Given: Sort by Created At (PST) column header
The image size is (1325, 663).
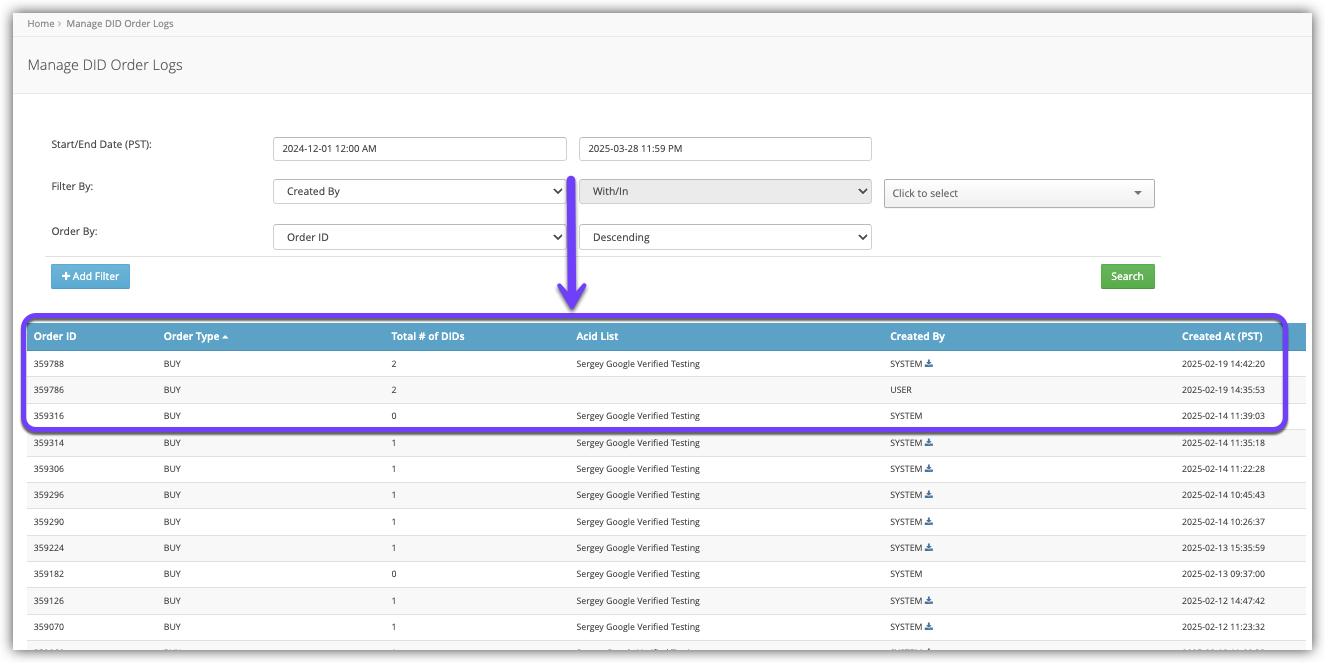Looking at the screenshot, I should pos(1222,337).
